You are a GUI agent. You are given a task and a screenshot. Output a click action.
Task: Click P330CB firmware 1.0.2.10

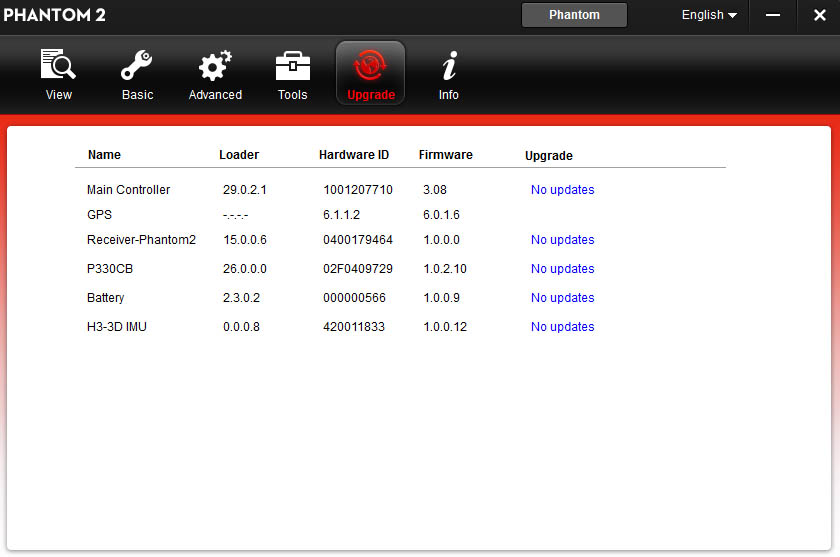(x=445, y=268)
